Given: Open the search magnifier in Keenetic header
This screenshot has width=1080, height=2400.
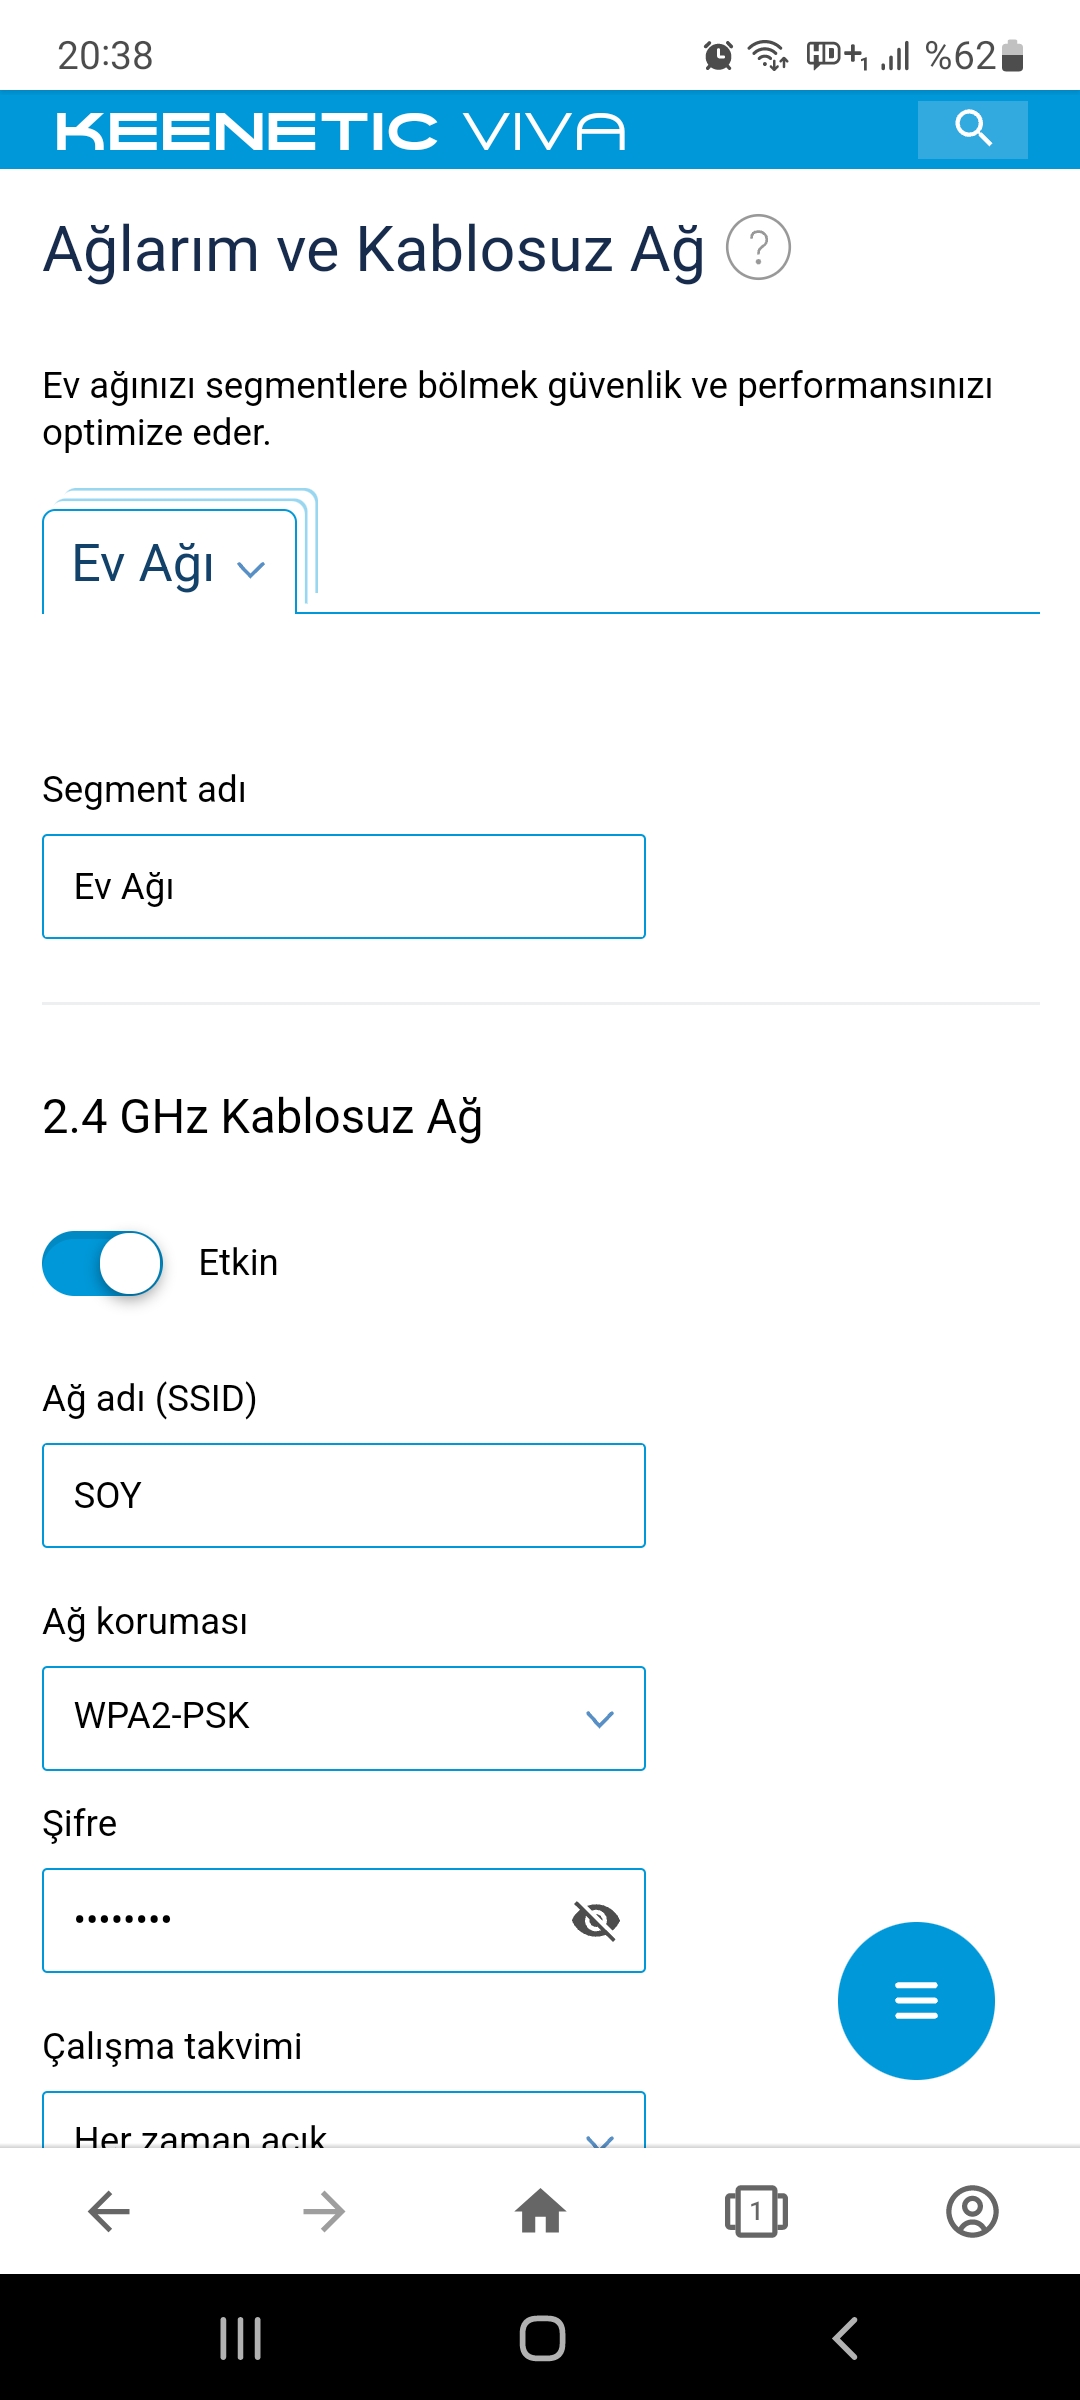Looking at the screenshot, I should [x=972, y=129].
